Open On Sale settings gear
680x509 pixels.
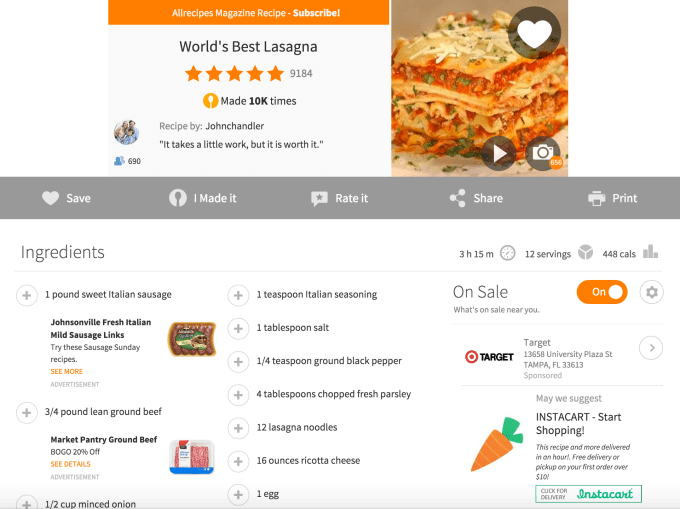[x=651, y=292]
